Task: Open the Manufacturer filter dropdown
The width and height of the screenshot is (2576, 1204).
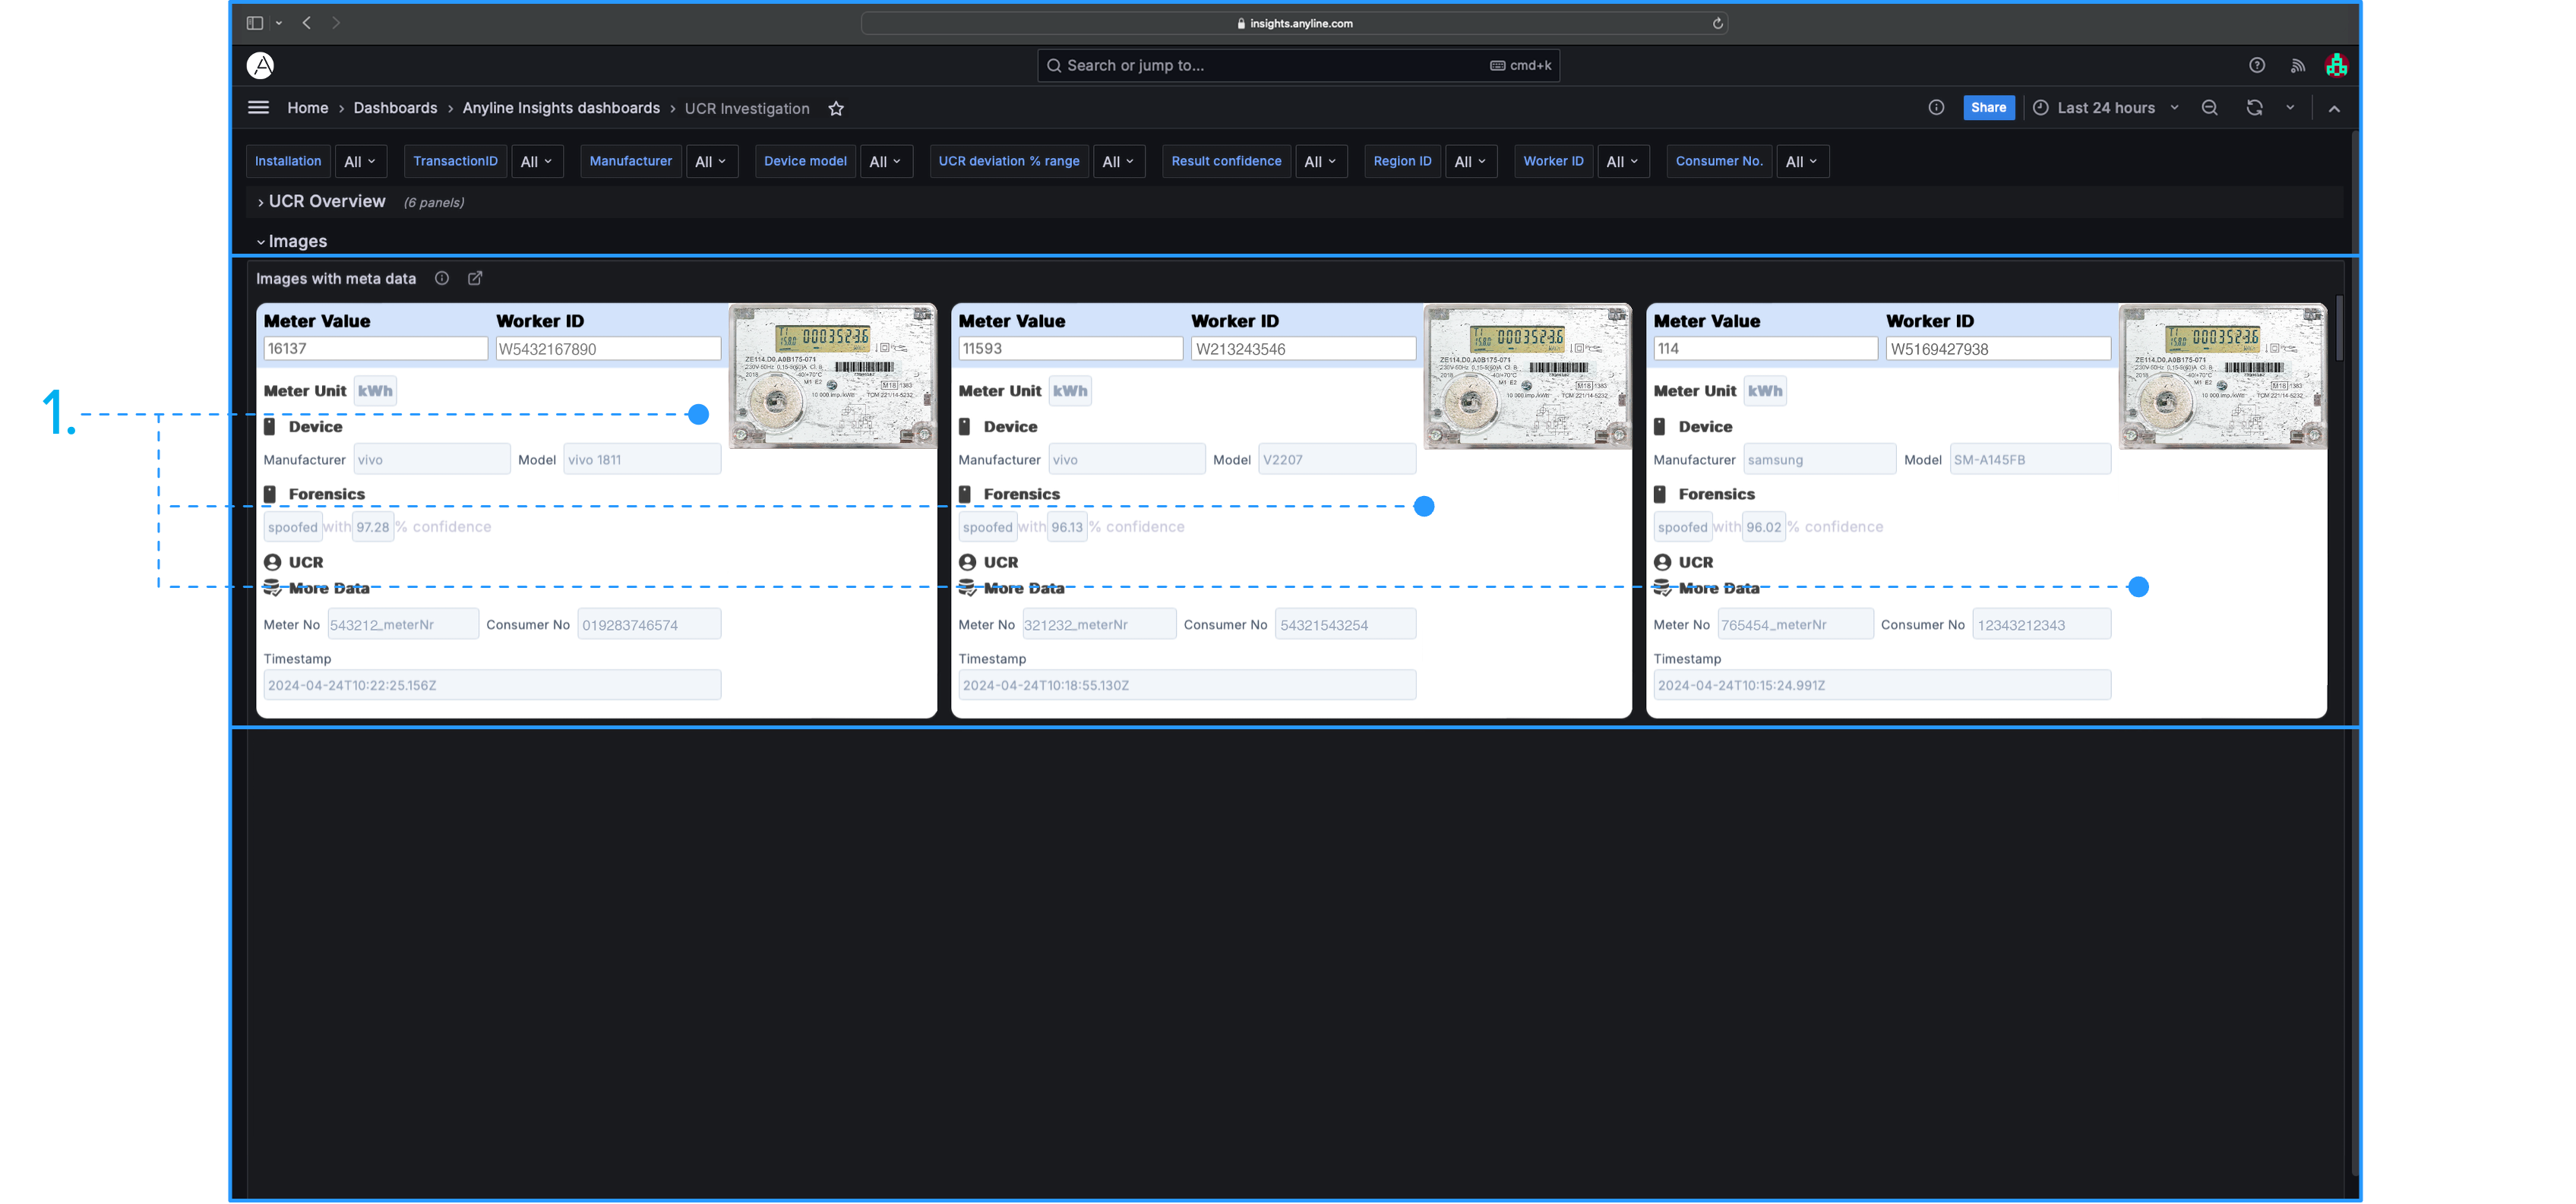Action: pyautogui.click(x=711, y=162)
